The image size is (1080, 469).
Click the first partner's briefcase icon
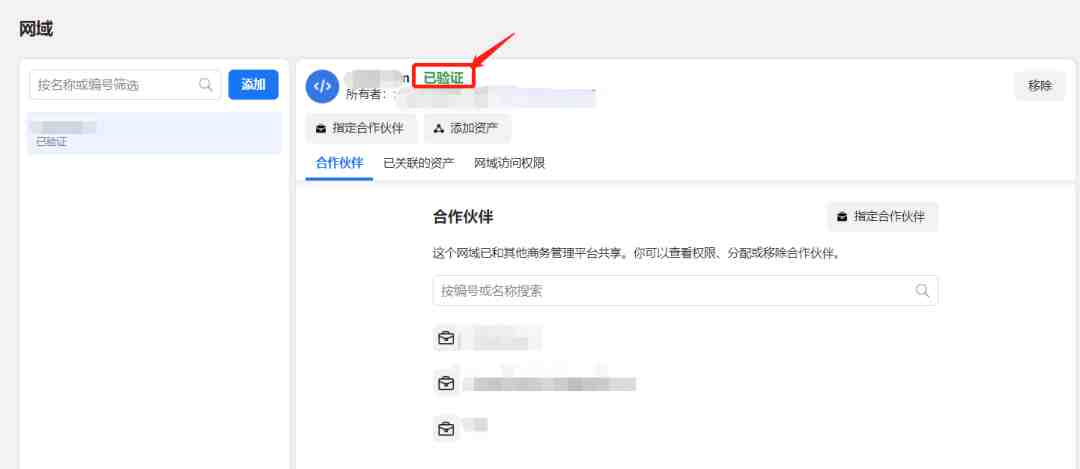pos(446,338)
